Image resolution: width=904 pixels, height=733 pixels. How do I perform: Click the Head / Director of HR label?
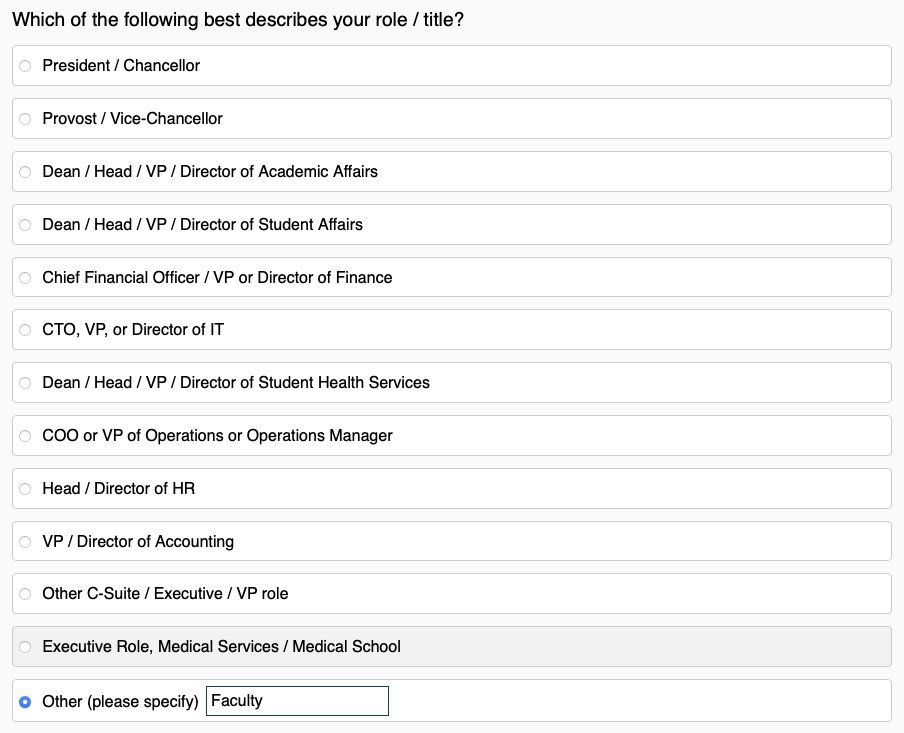[118, 489]
